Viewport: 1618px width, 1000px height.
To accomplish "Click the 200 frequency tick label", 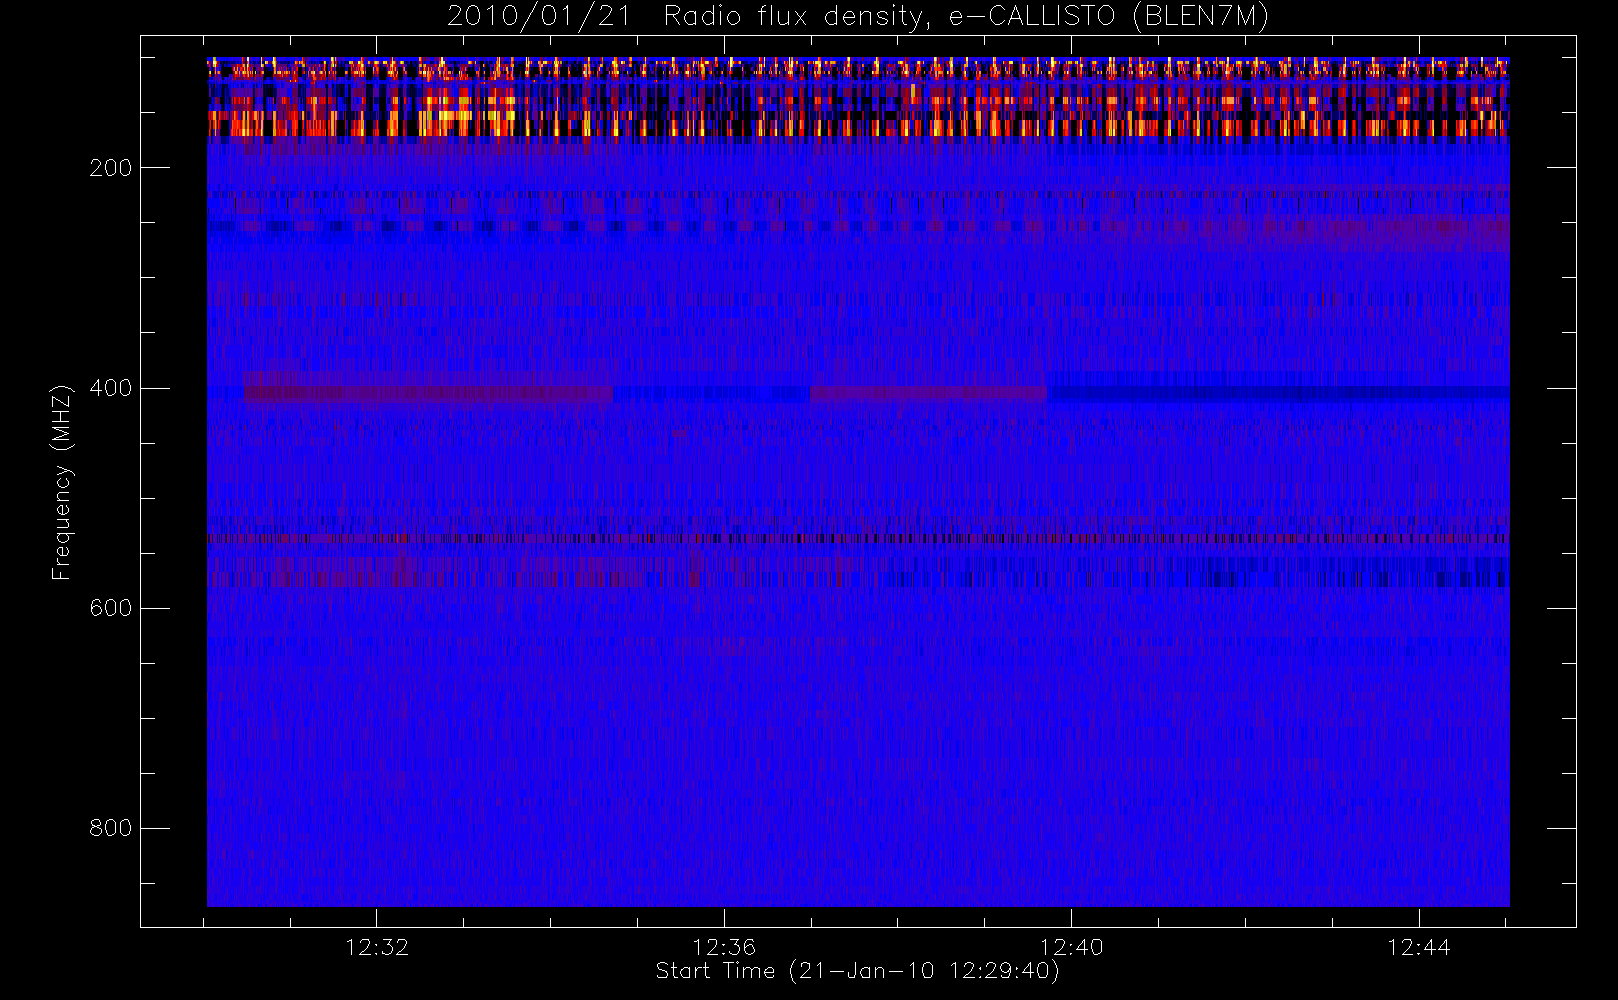I will coord(111,168).
